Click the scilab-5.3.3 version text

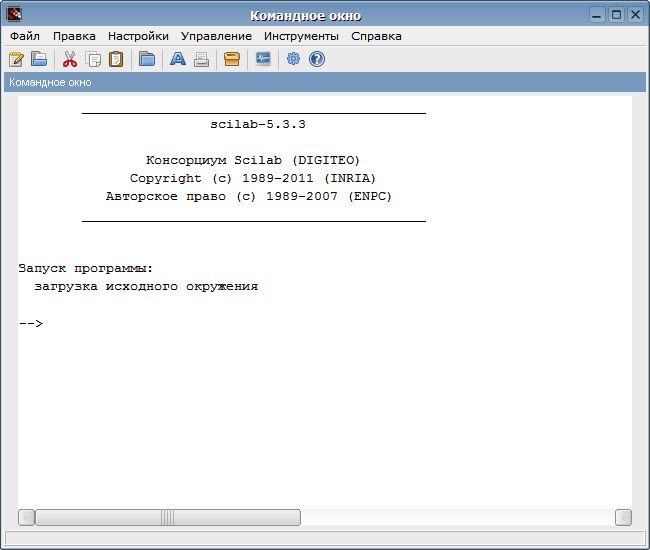point(258,124)
